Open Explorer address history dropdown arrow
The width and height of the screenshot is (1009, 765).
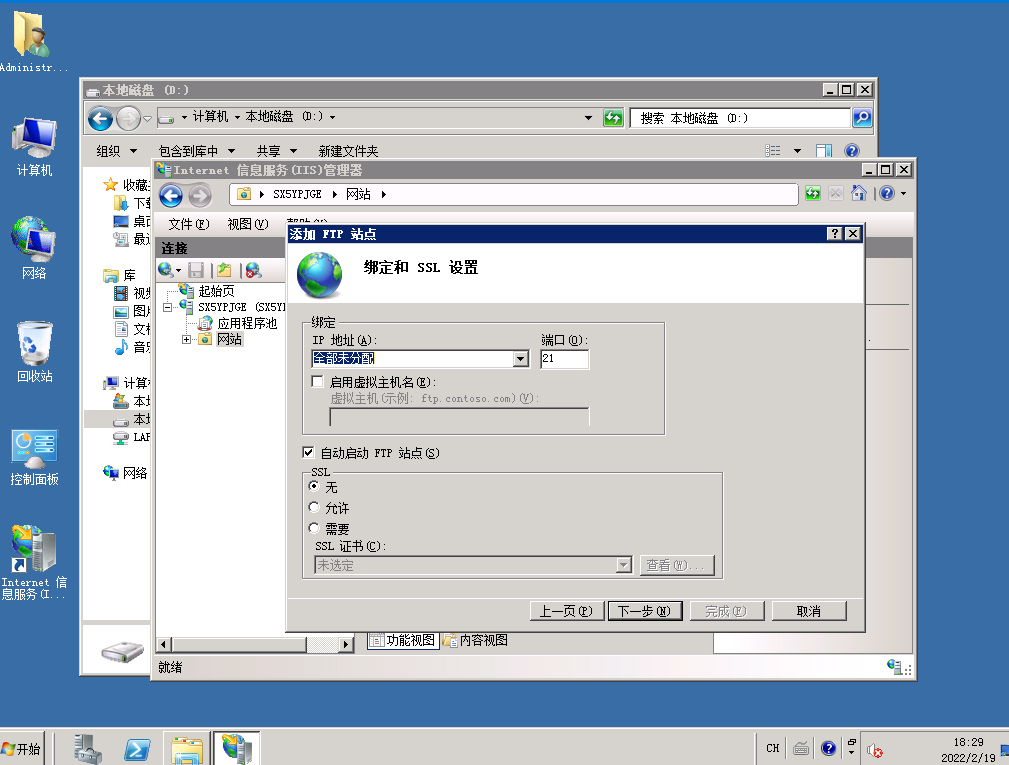tap(588, 118)
